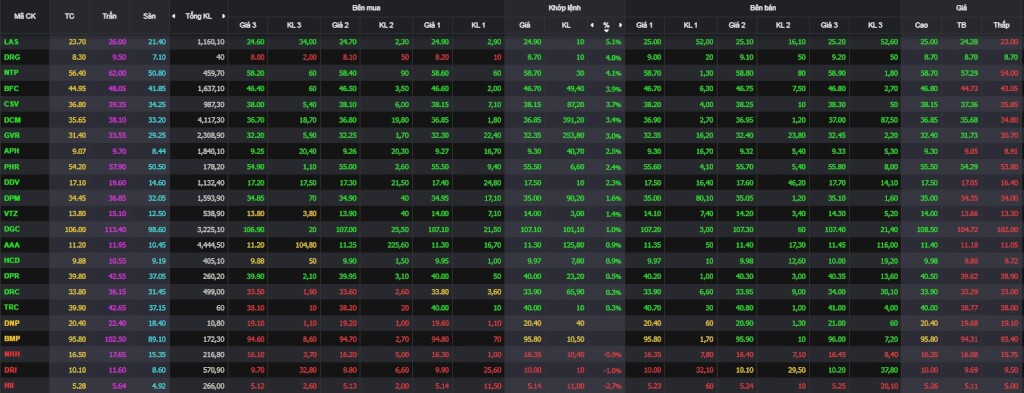Click the Cao price column header
This screenshot has width=1024, height=393.
tap(921, 25)
